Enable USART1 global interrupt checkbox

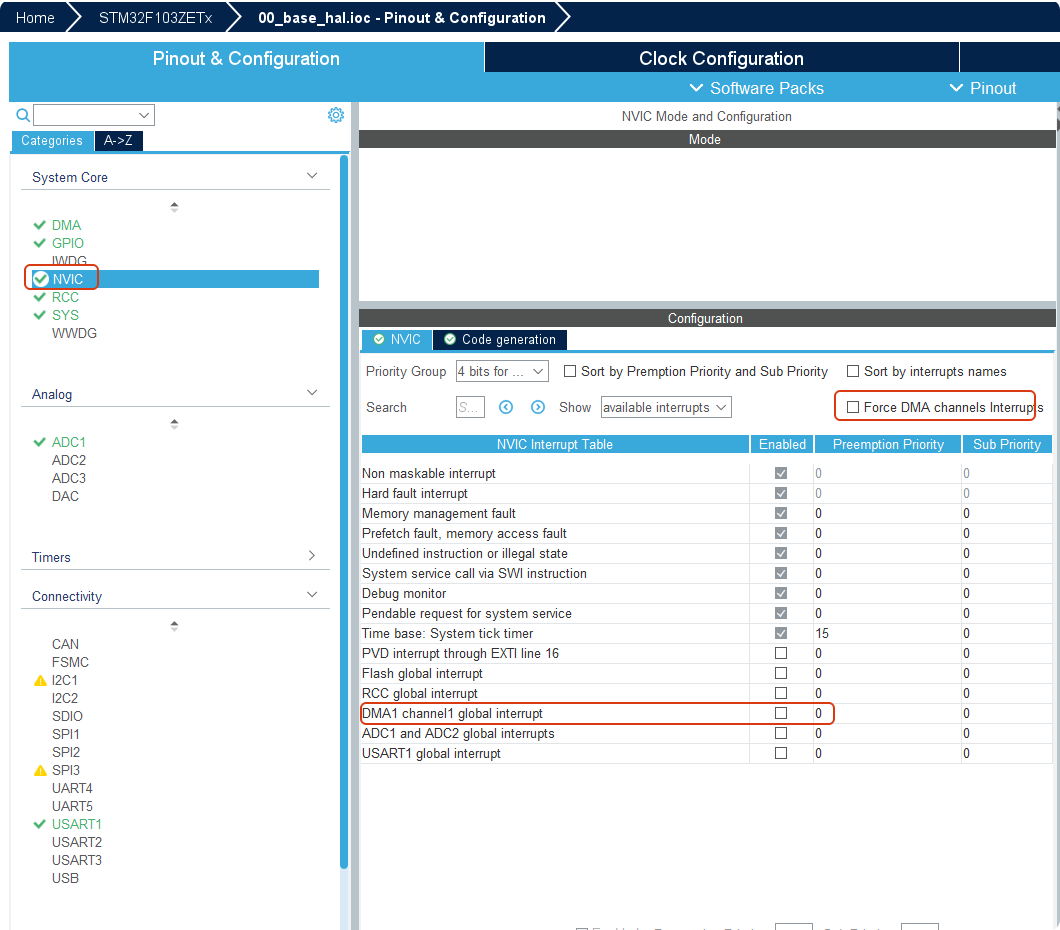781,753
